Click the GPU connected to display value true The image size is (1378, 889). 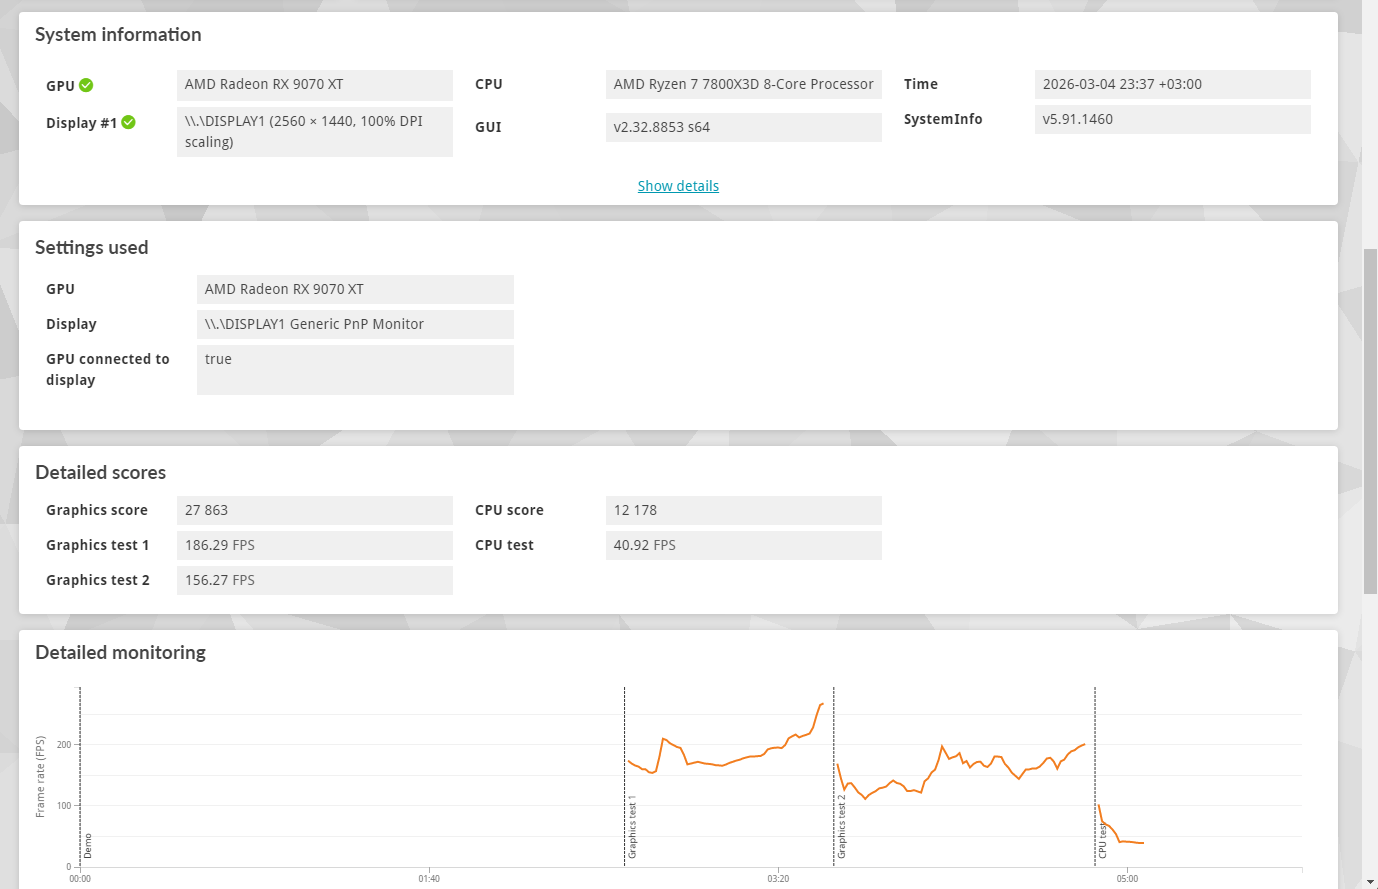pyautogui.click(x=355, y=370)
